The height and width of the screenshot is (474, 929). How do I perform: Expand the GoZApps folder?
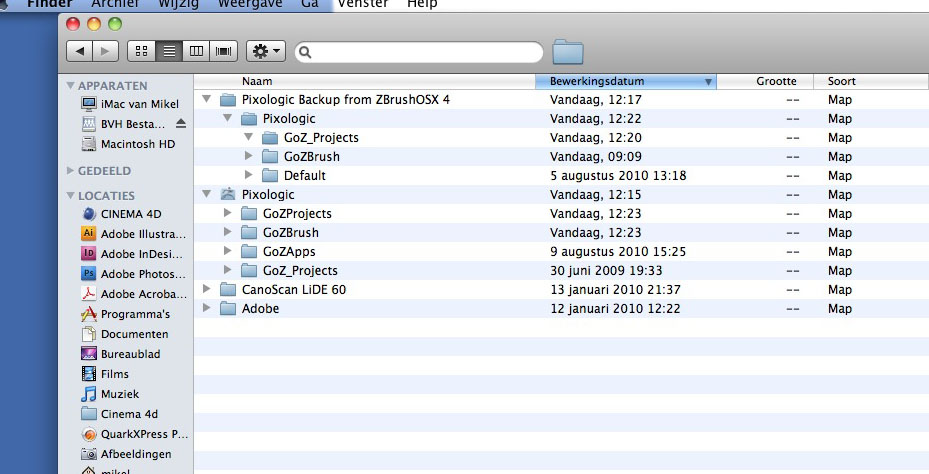pyautogui.click(x=228, y=251)
